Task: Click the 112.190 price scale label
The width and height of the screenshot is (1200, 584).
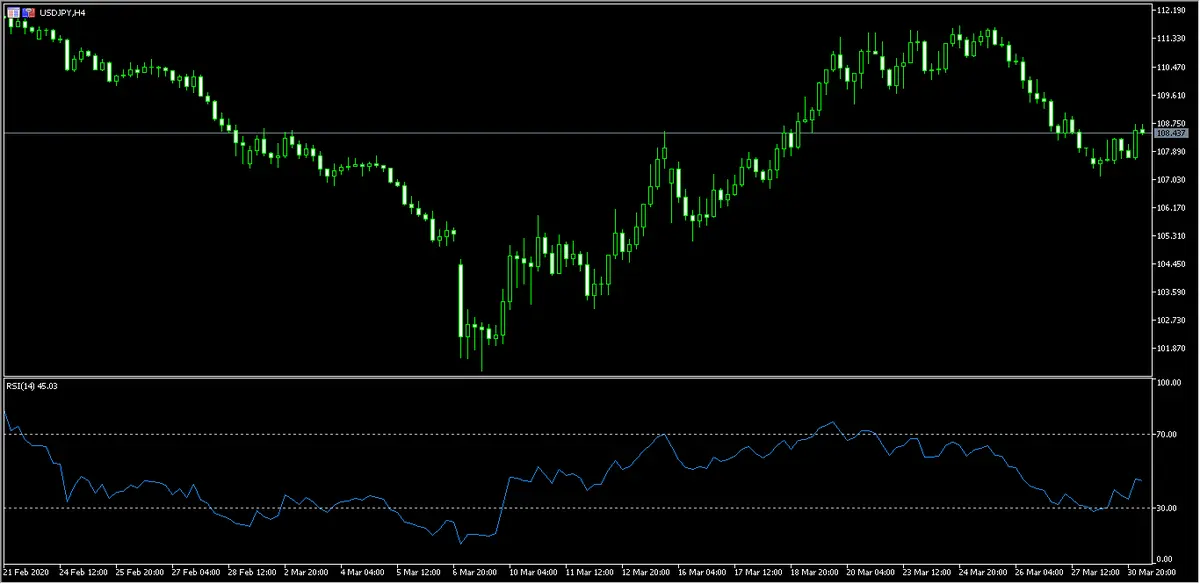Action: (x=1170, y=10)
